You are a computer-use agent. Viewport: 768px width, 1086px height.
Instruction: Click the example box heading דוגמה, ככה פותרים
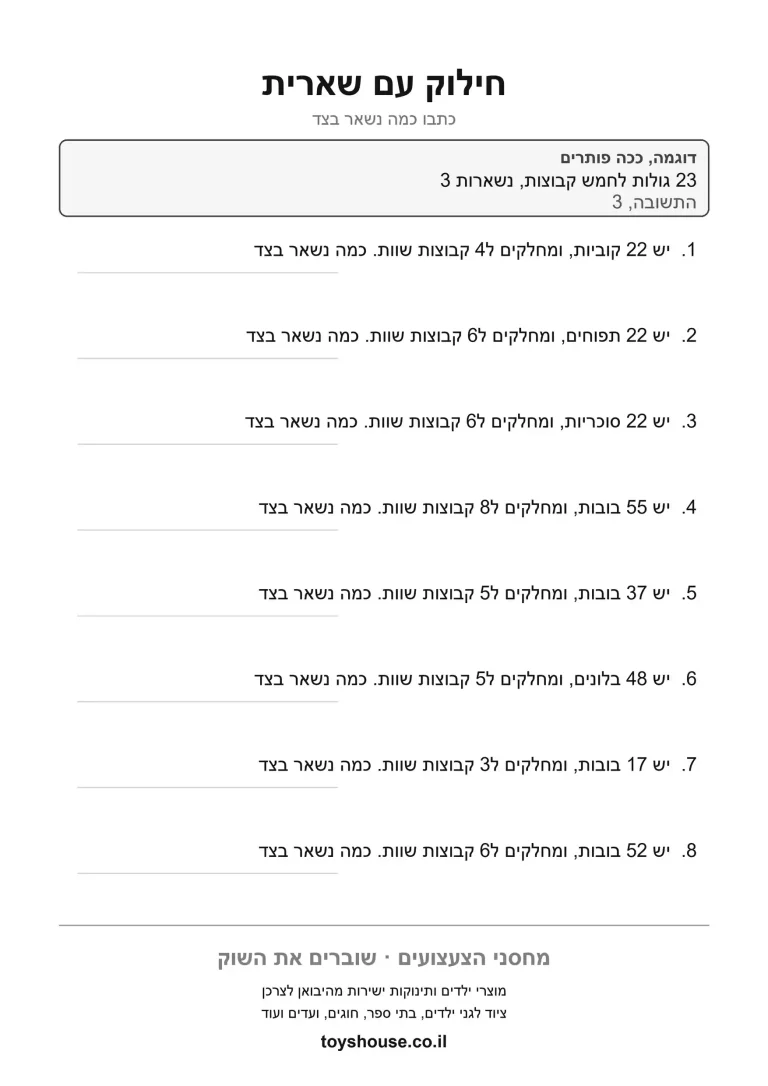click(628, 159)
